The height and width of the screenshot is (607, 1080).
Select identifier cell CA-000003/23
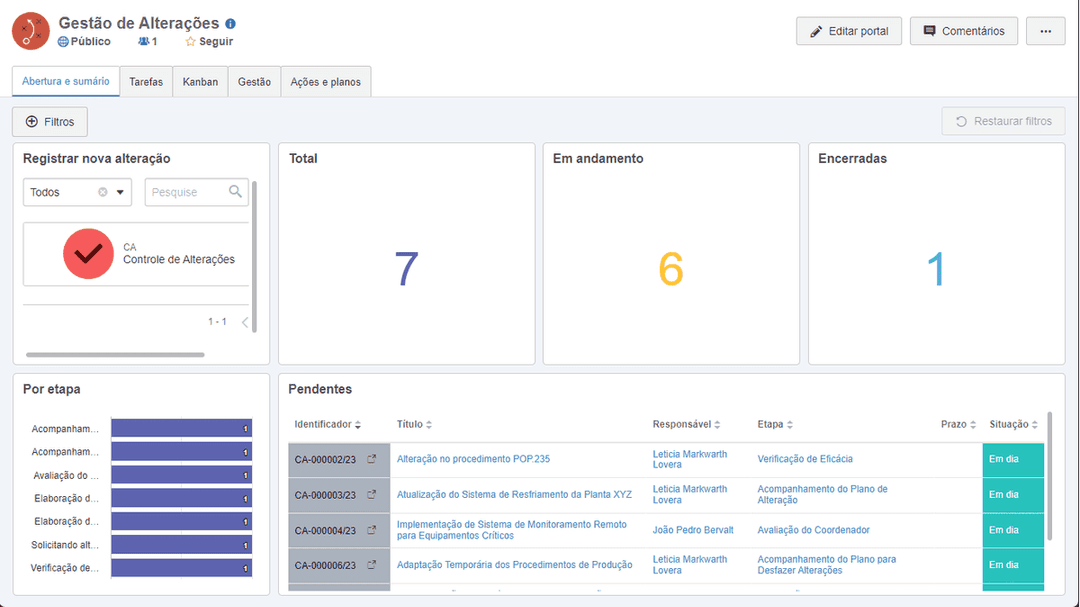(x=339, y=495)
